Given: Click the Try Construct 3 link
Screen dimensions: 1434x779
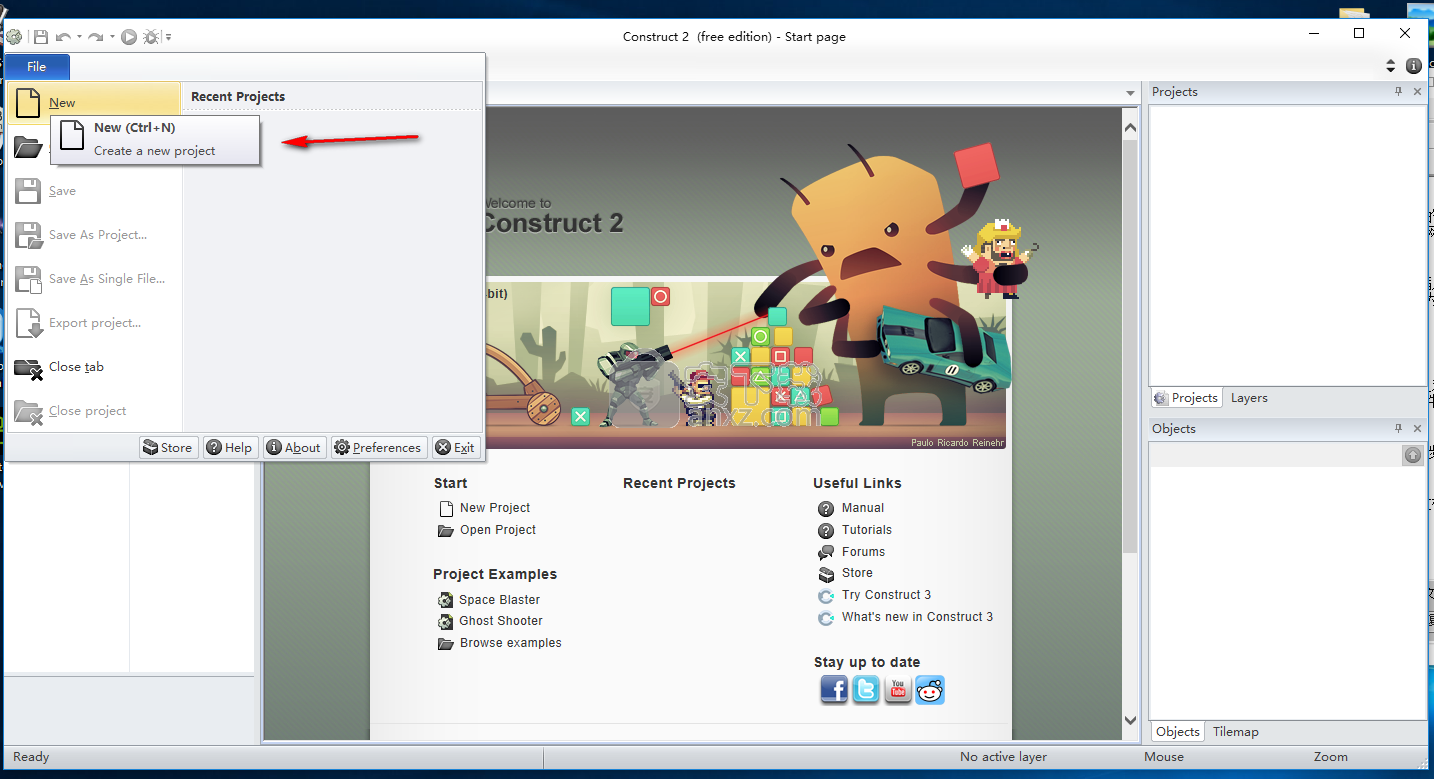Looking at the screenshot, I should coord(886,595).
